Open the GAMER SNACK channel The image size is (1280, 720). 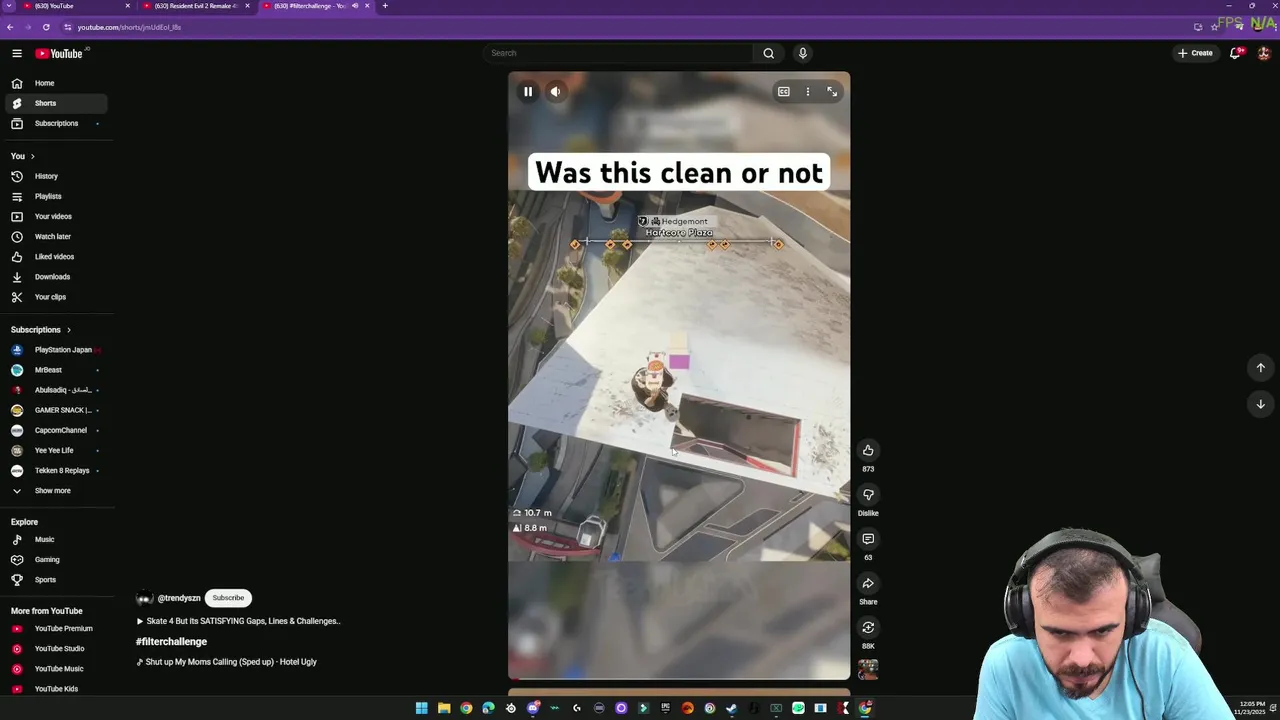coord(54,410)
